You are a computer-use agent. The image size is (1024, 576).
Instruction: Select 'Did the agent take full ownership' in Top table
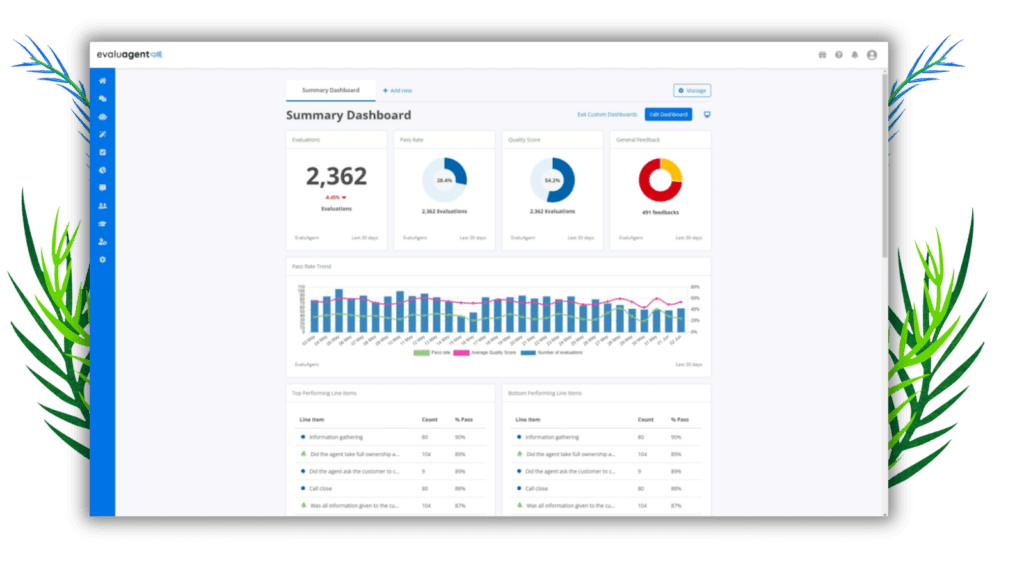[391, 454]
